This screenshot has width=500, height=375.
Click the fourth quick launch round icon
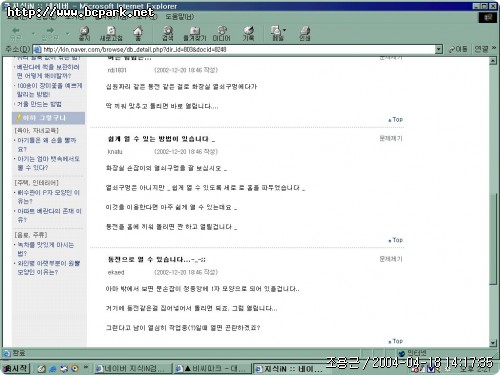75,368
